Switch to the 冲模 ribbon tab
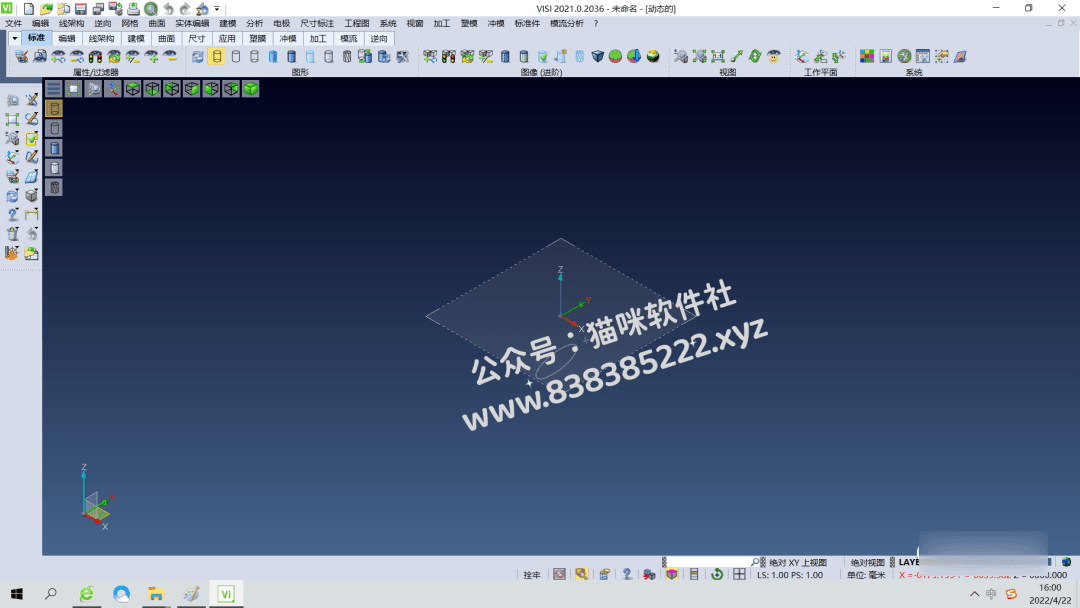Viewport: 1080px width, 608px height. tap(288, 39)
